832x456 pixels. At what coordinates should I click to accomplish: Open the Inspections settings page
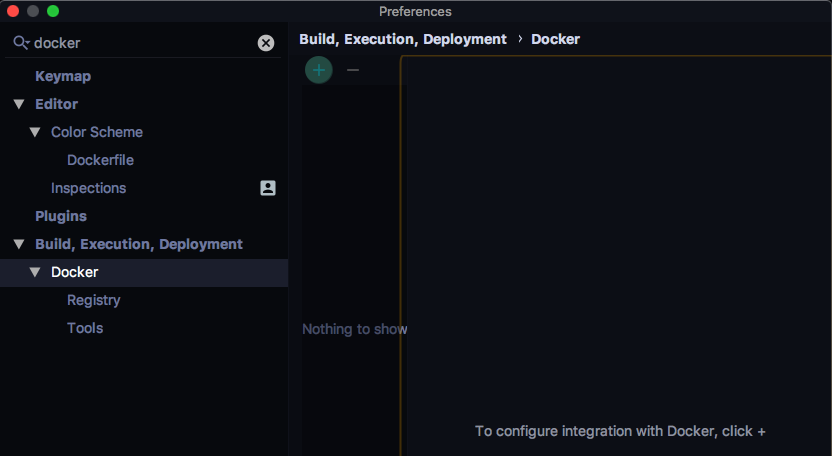88,188
